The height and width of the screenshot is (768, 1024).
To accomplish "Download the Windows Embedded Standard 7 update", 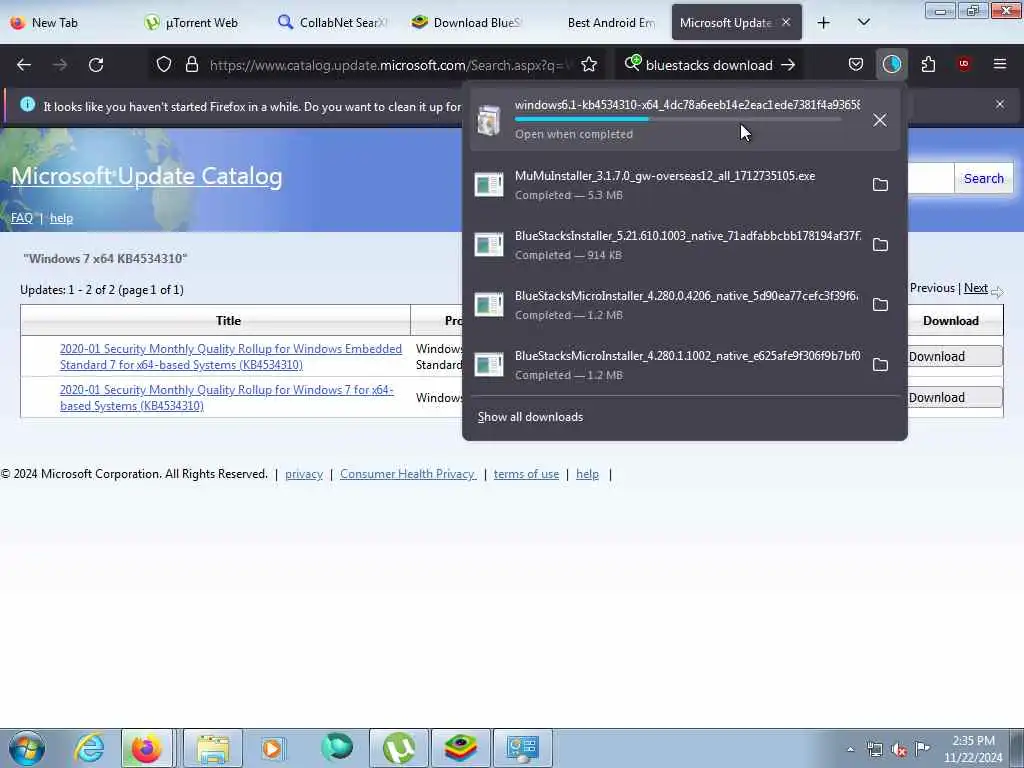I will 953,357.
